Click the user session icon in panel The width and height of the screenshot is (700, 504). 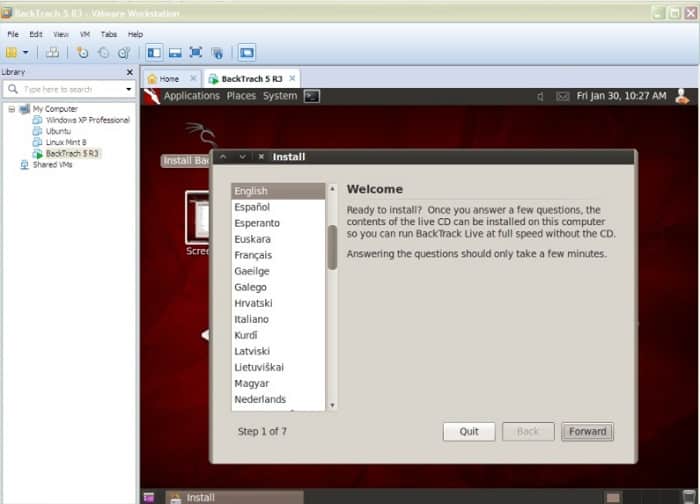[682, 96]
